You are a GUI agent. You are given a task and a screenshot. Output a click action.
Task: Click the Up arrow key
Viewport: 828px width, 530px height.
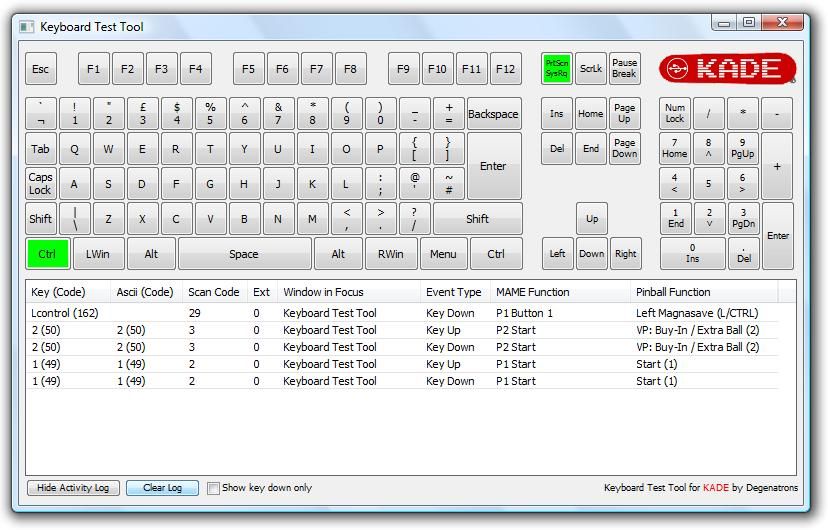pos(592,219)
